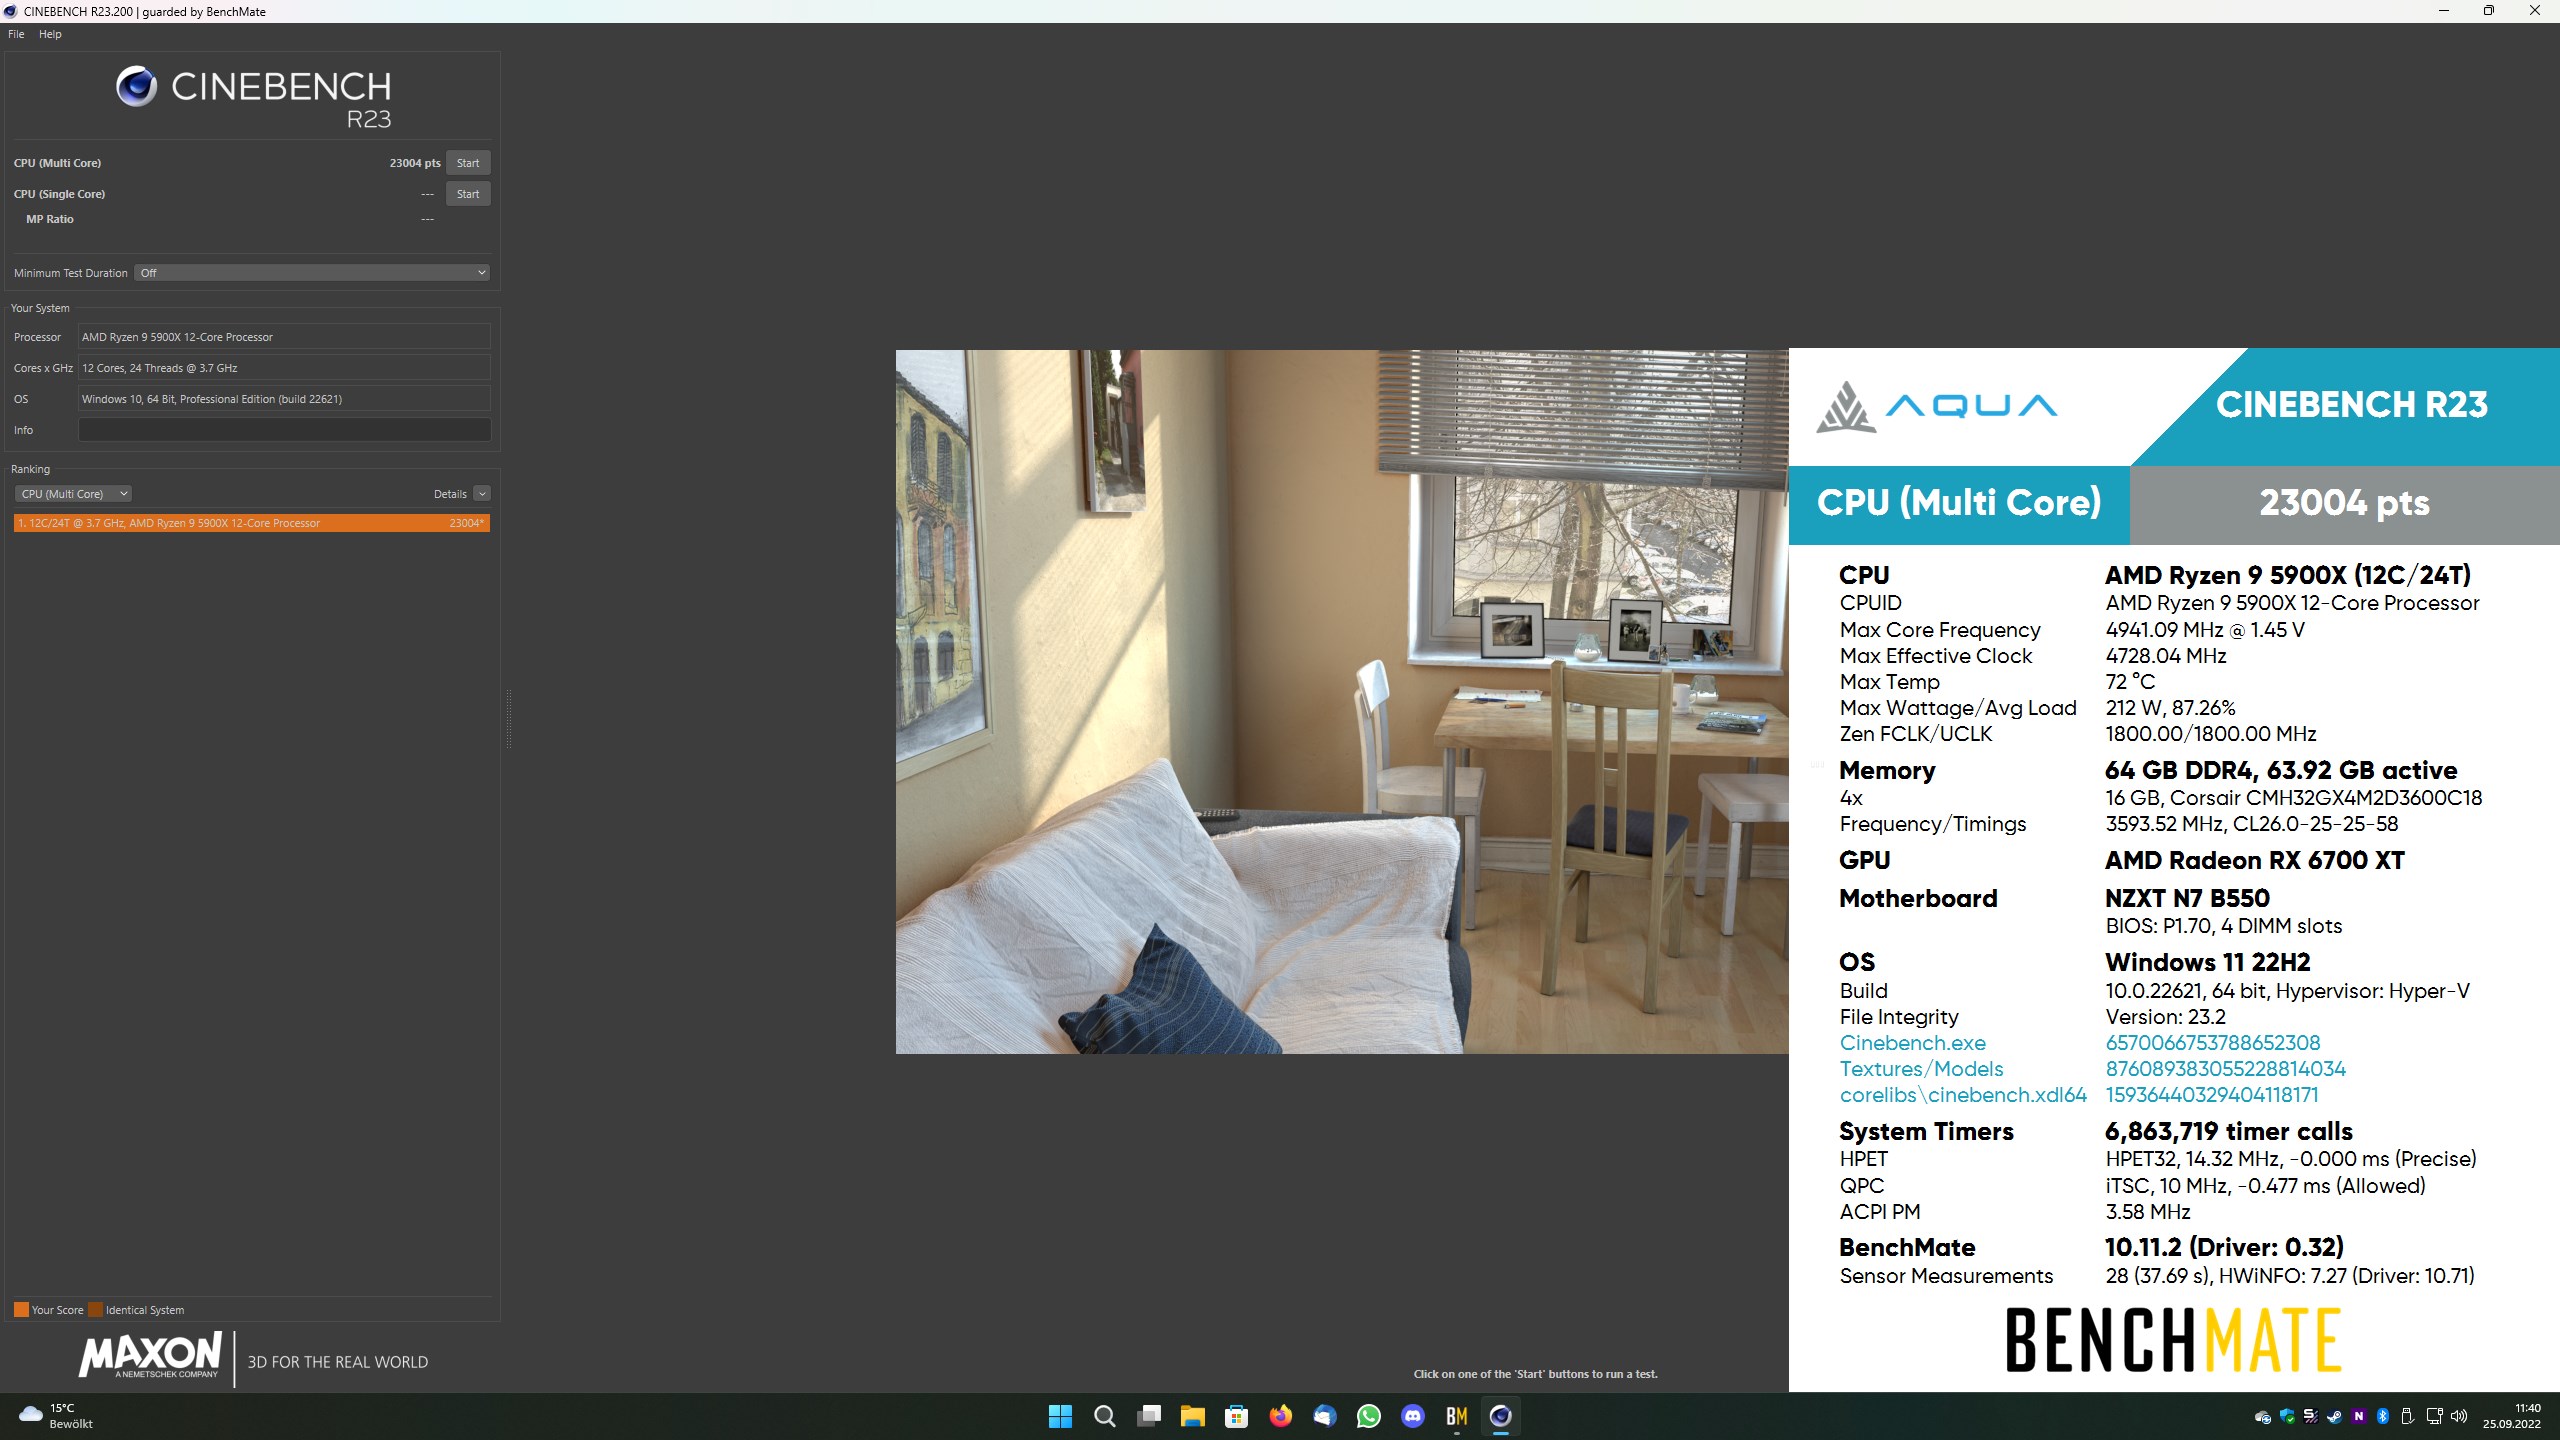Image resolution: width=2560 pixels, height=1440 pixels.
Task: Click the Info input field
Action: click(284, 430)
